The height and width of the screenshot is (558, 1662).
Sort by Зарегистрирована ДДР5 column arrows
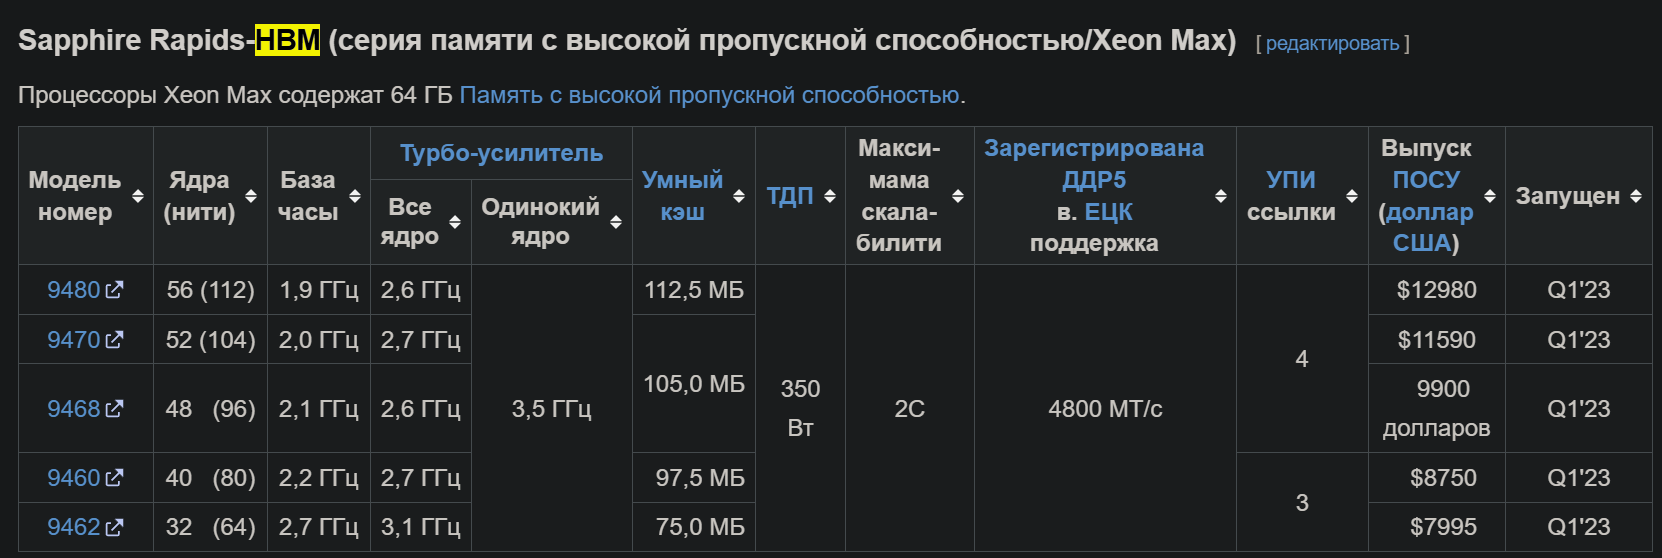pyautogui.click(x=1221, y=196)
